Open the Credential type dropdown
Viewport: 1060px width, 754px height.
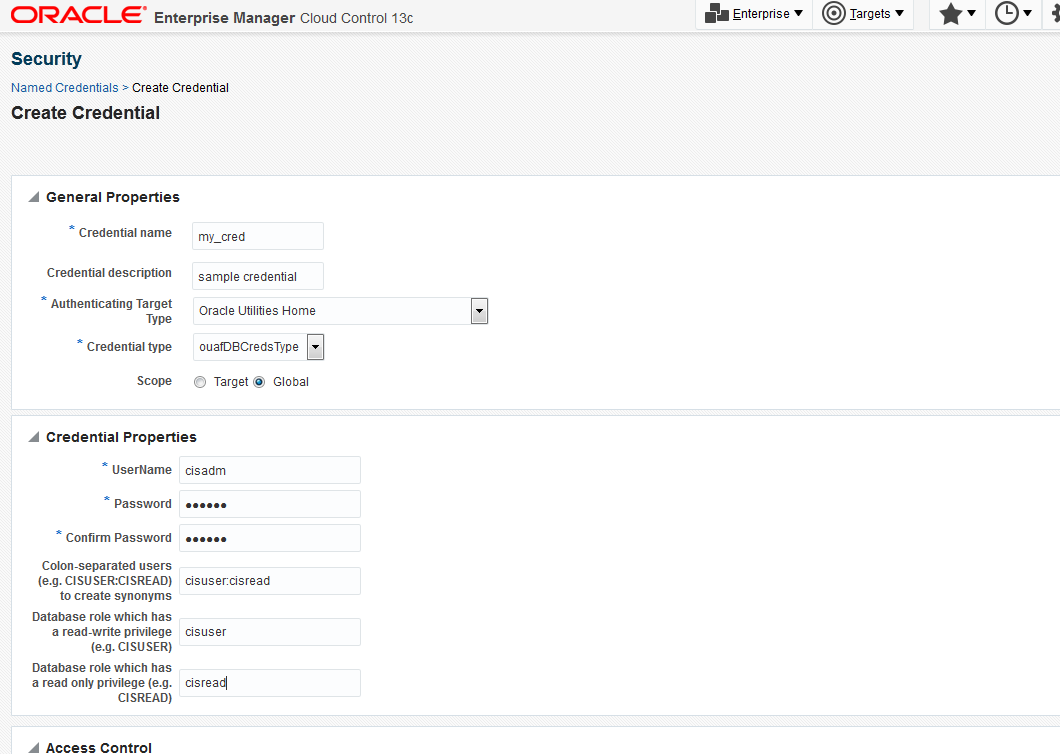(x=315, y=347)
